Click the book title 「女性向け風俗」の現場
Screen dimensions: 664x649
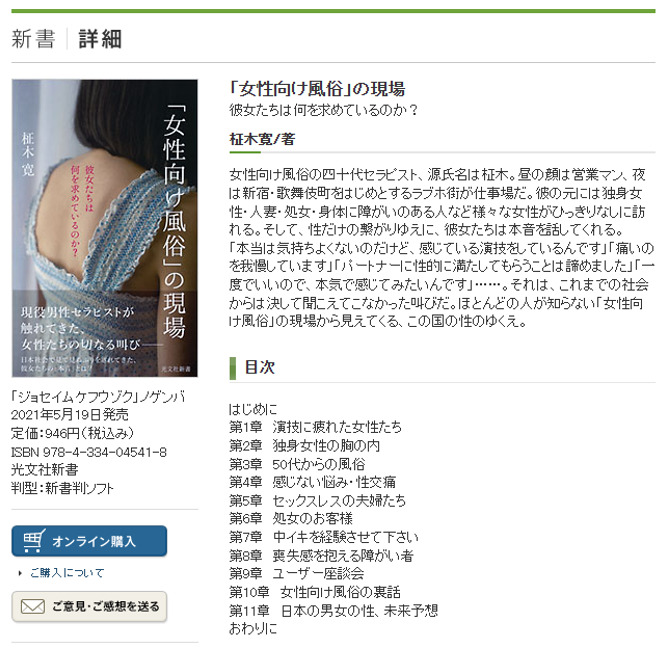[317, 89]
